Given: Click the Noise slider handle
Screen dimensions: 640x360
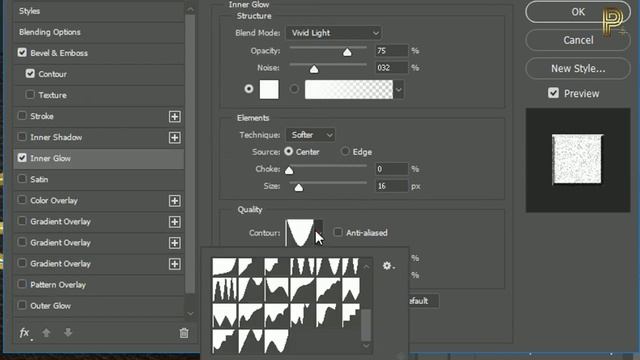Looking at the screenshot, I should coord(313,69).
